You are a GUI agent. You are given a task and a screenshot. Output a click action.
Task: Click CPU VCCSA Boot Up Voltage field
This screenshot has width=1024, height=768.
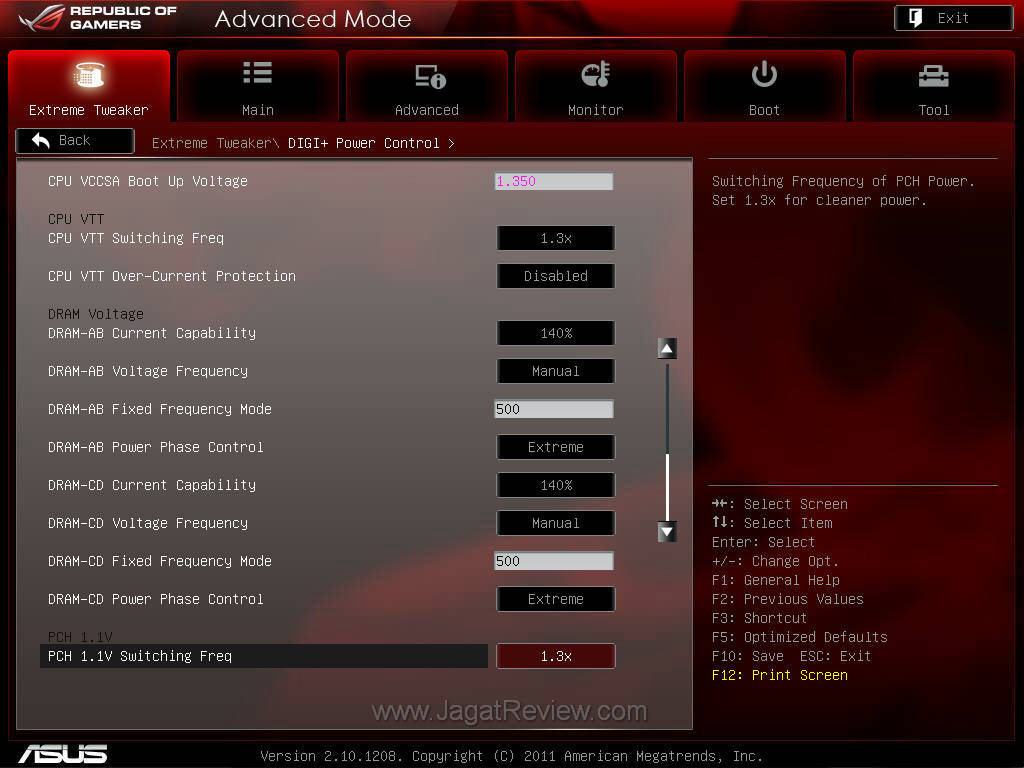(x=554, y=181)
